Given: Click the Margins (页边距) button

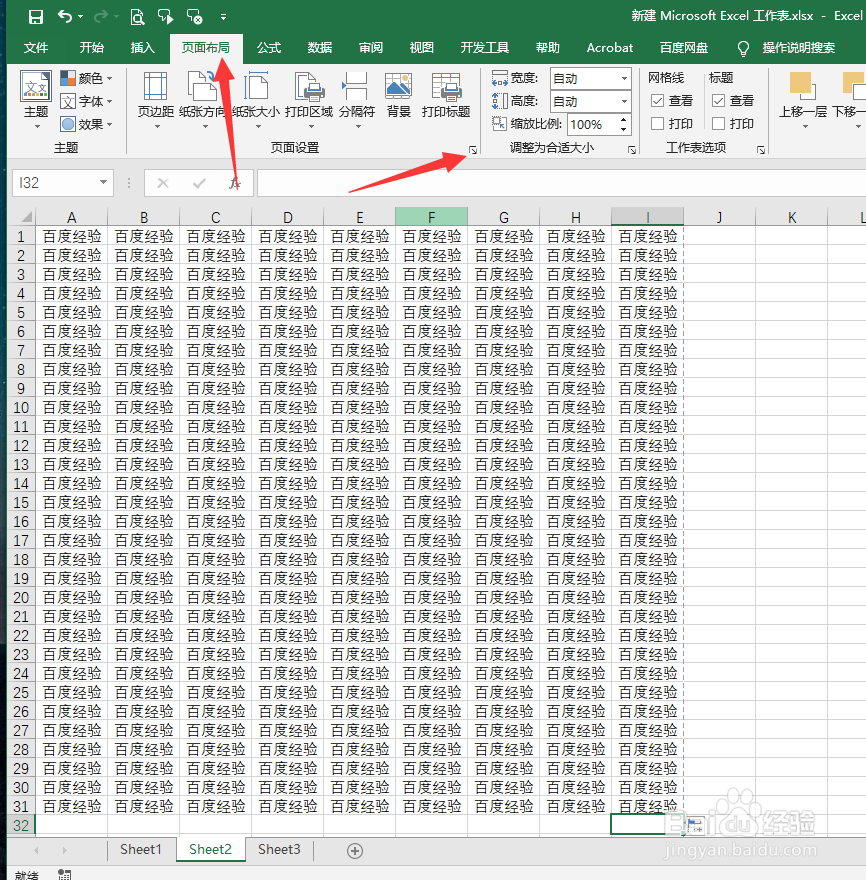Looking at the screenshot, I should (156, 100).
